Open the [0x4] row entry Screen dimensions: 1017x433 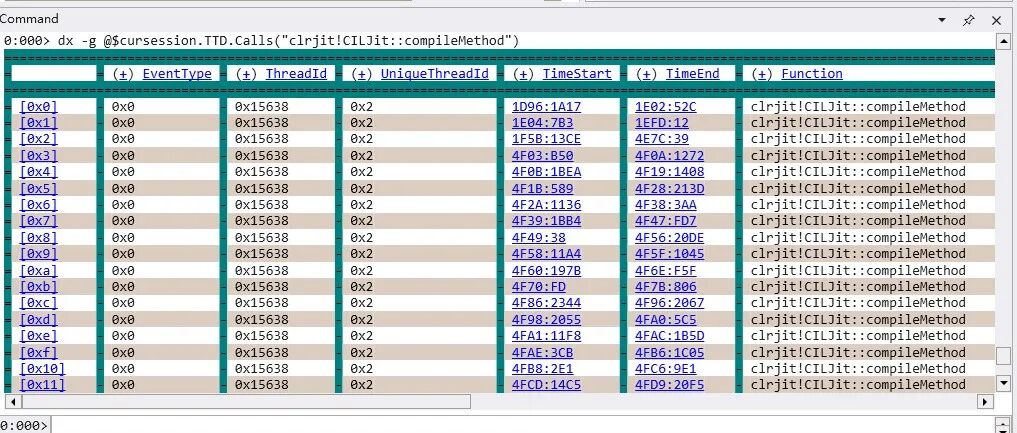[38, 172]
